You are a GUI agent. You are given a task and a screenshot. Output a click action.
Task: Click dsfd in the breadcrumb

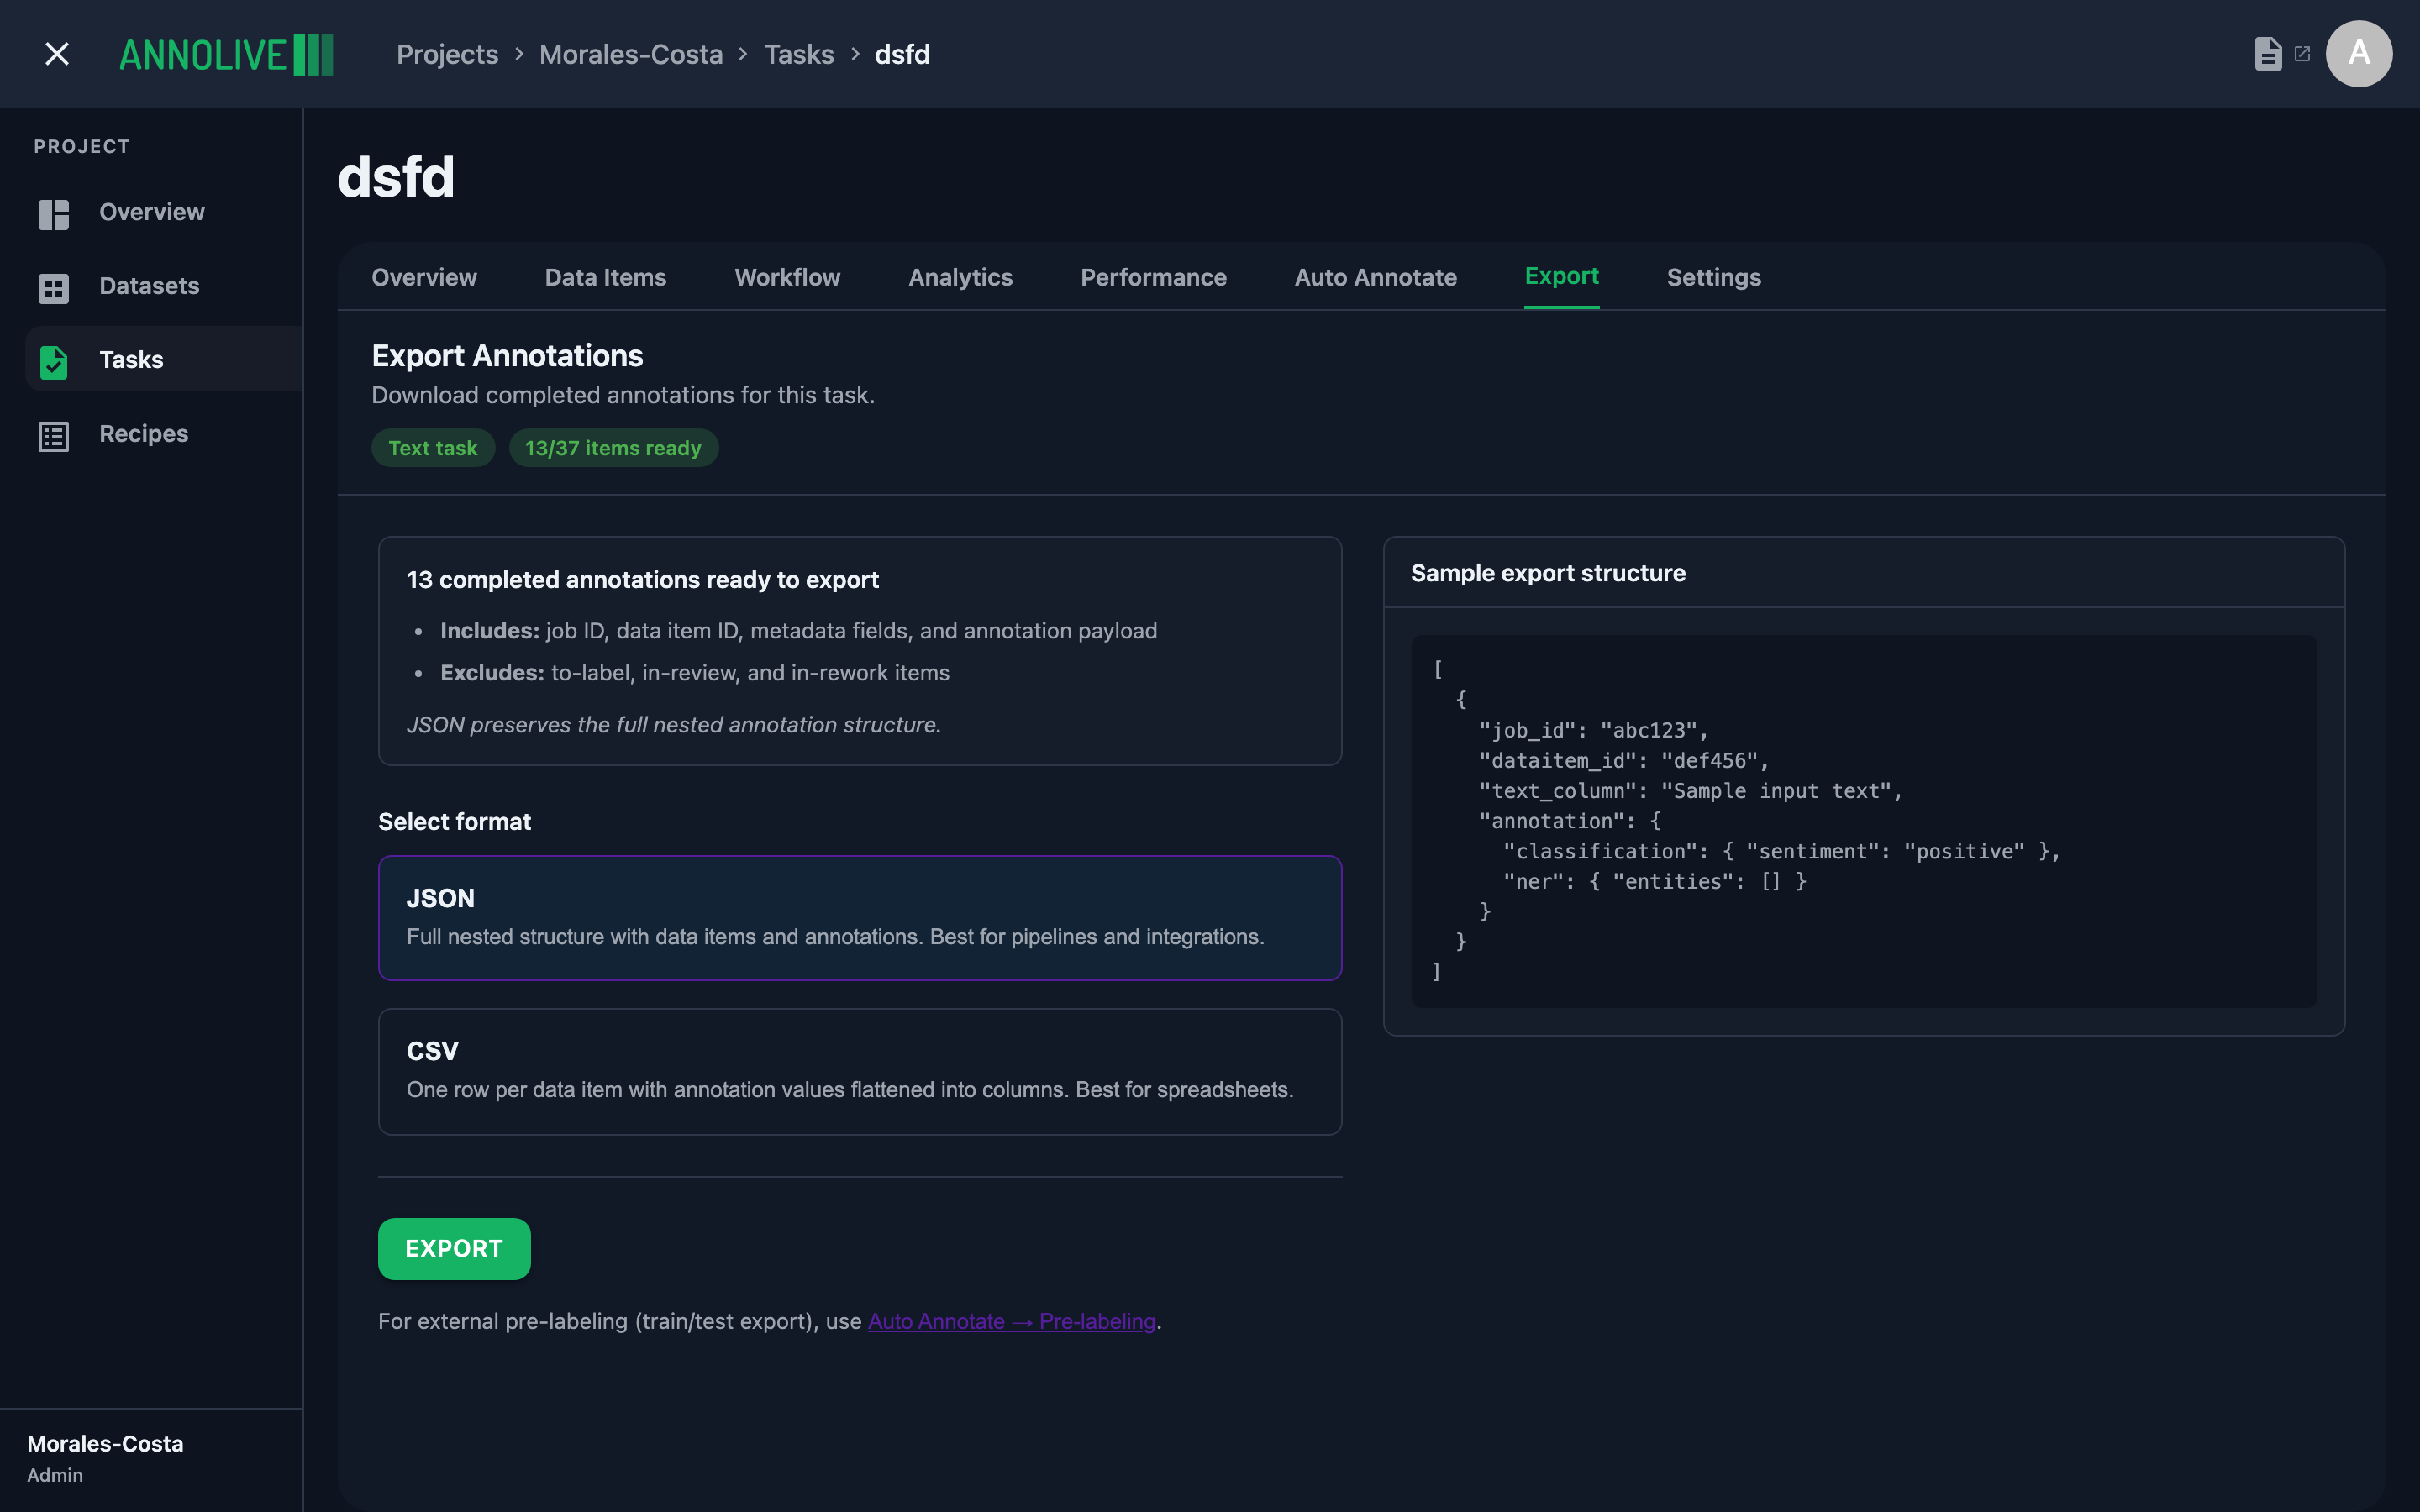coord(902,54)
